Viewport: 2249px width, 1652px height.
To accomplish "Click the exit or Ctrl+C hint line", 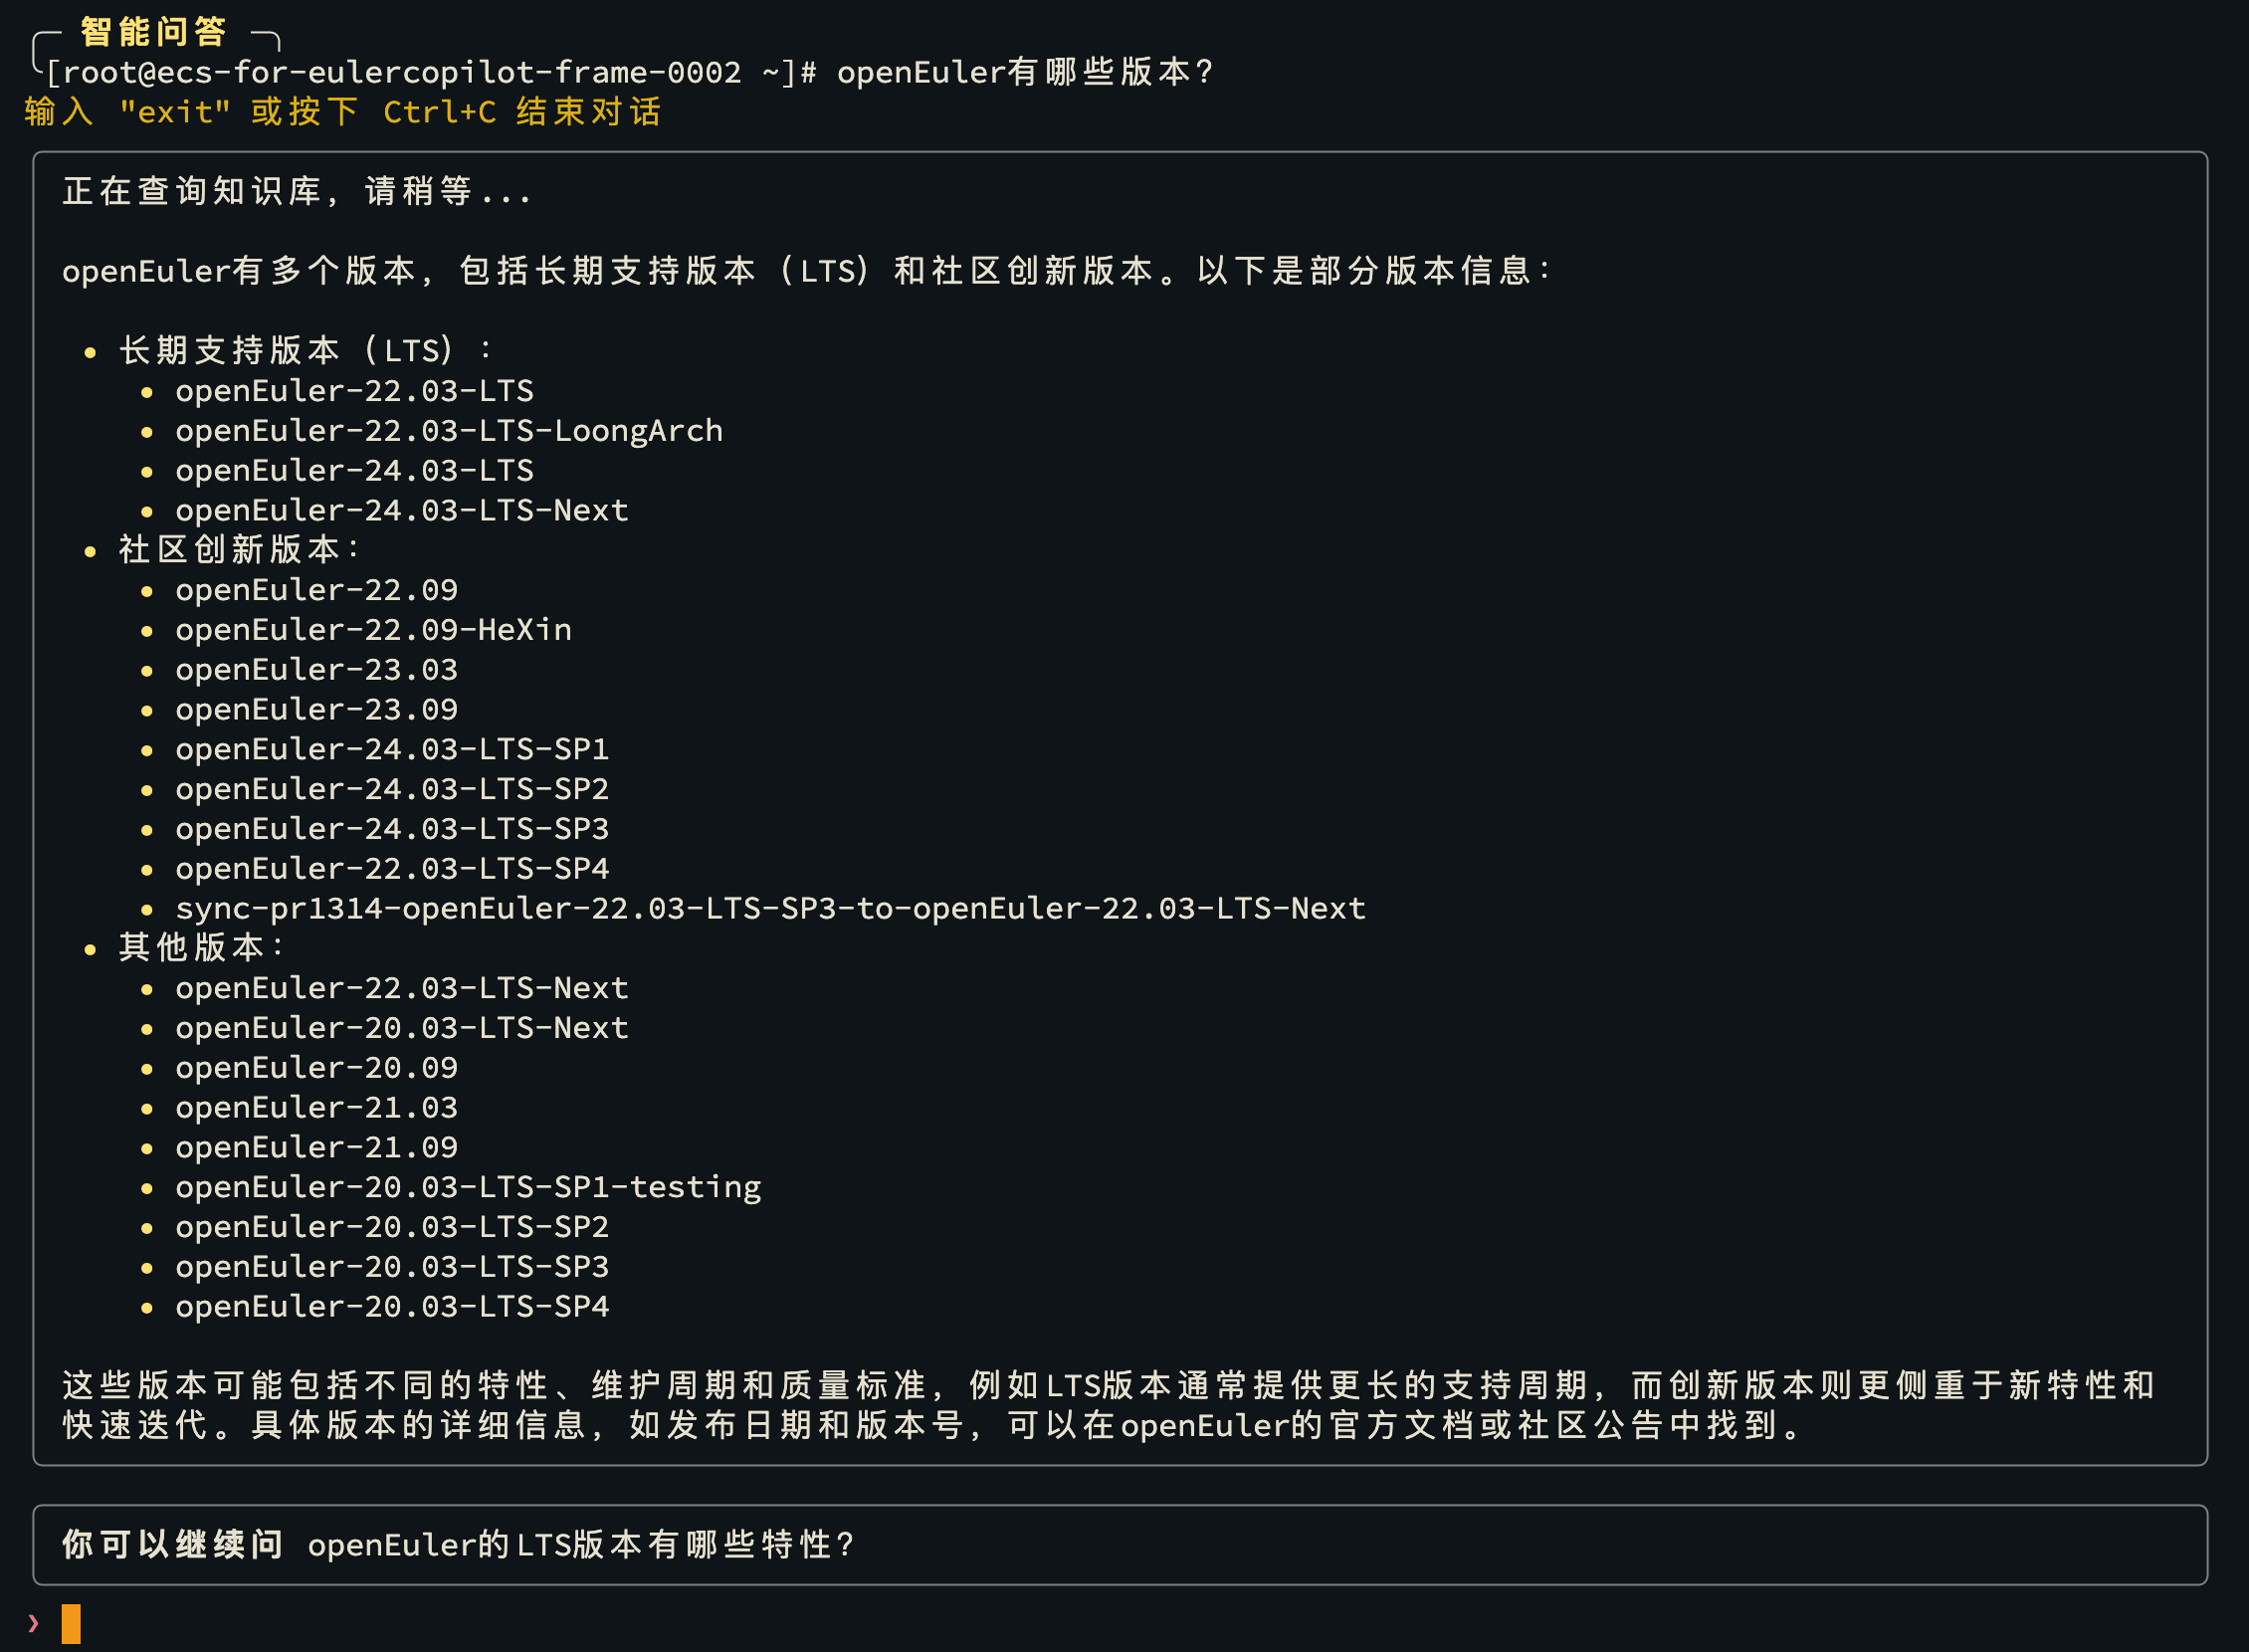I will 343,112.
